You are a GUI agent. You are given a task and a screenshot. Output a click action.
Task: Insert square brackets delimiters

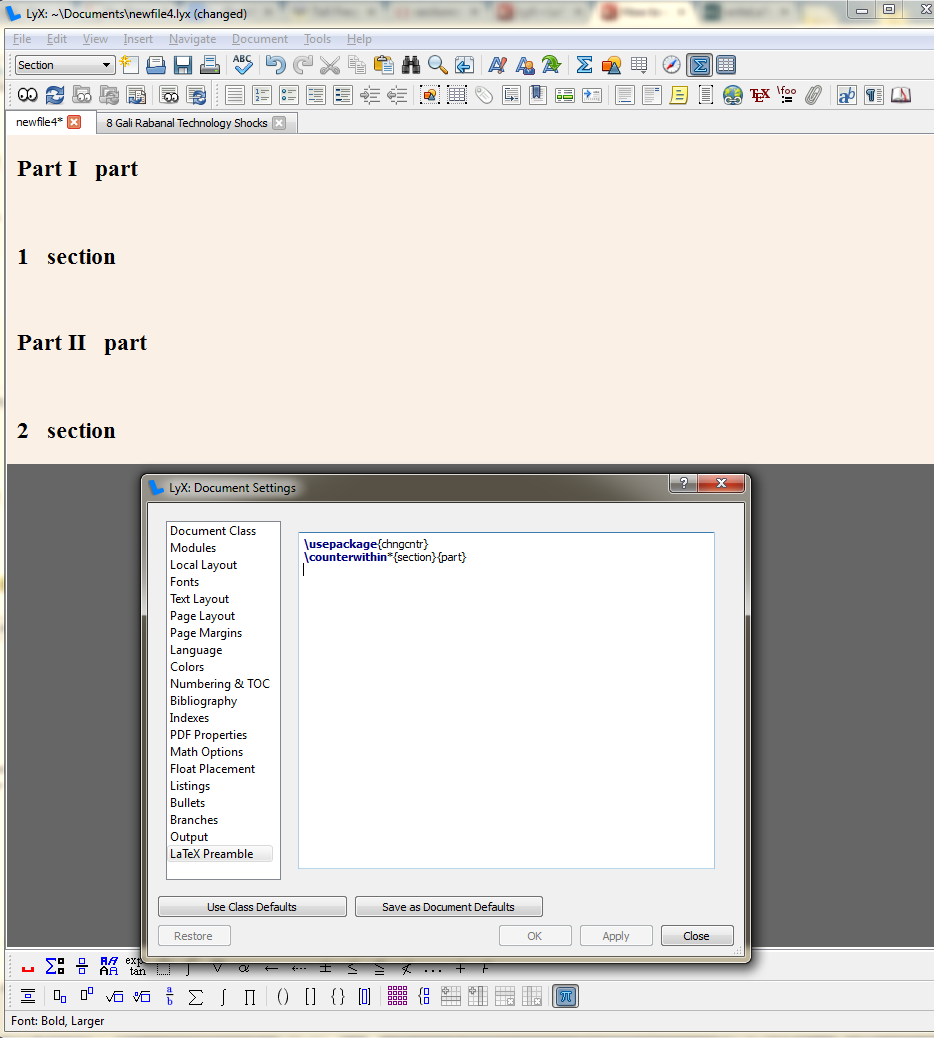coord(310,996)
